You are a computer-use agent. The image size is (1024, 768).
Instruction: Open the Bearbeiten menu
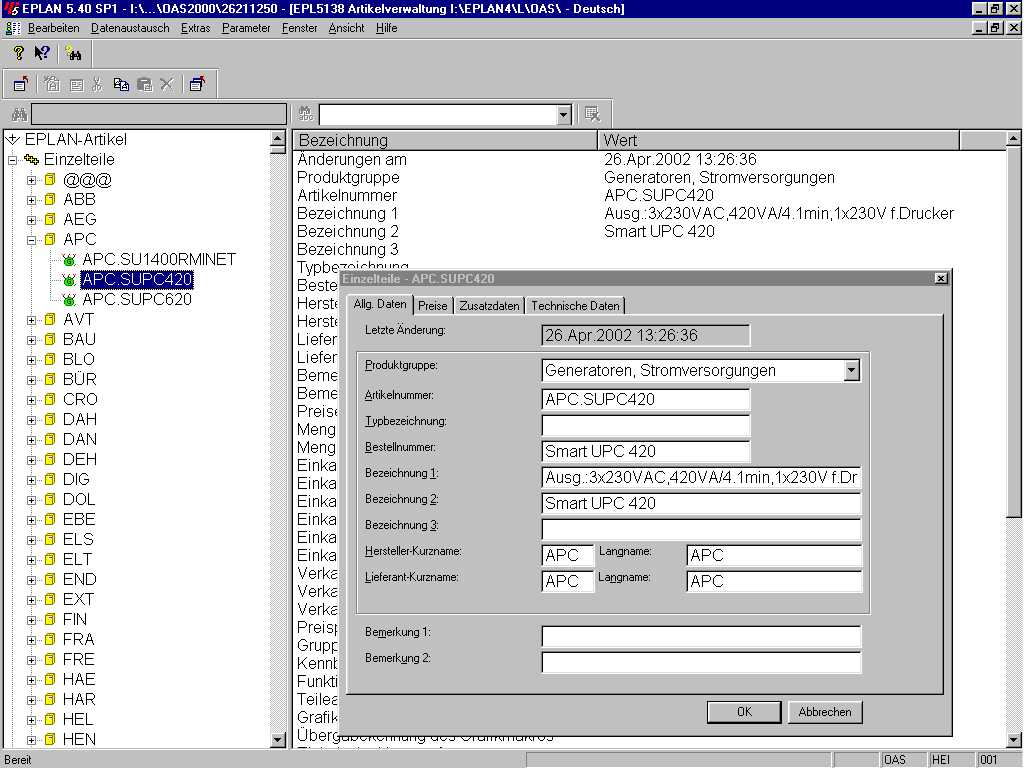54,28
